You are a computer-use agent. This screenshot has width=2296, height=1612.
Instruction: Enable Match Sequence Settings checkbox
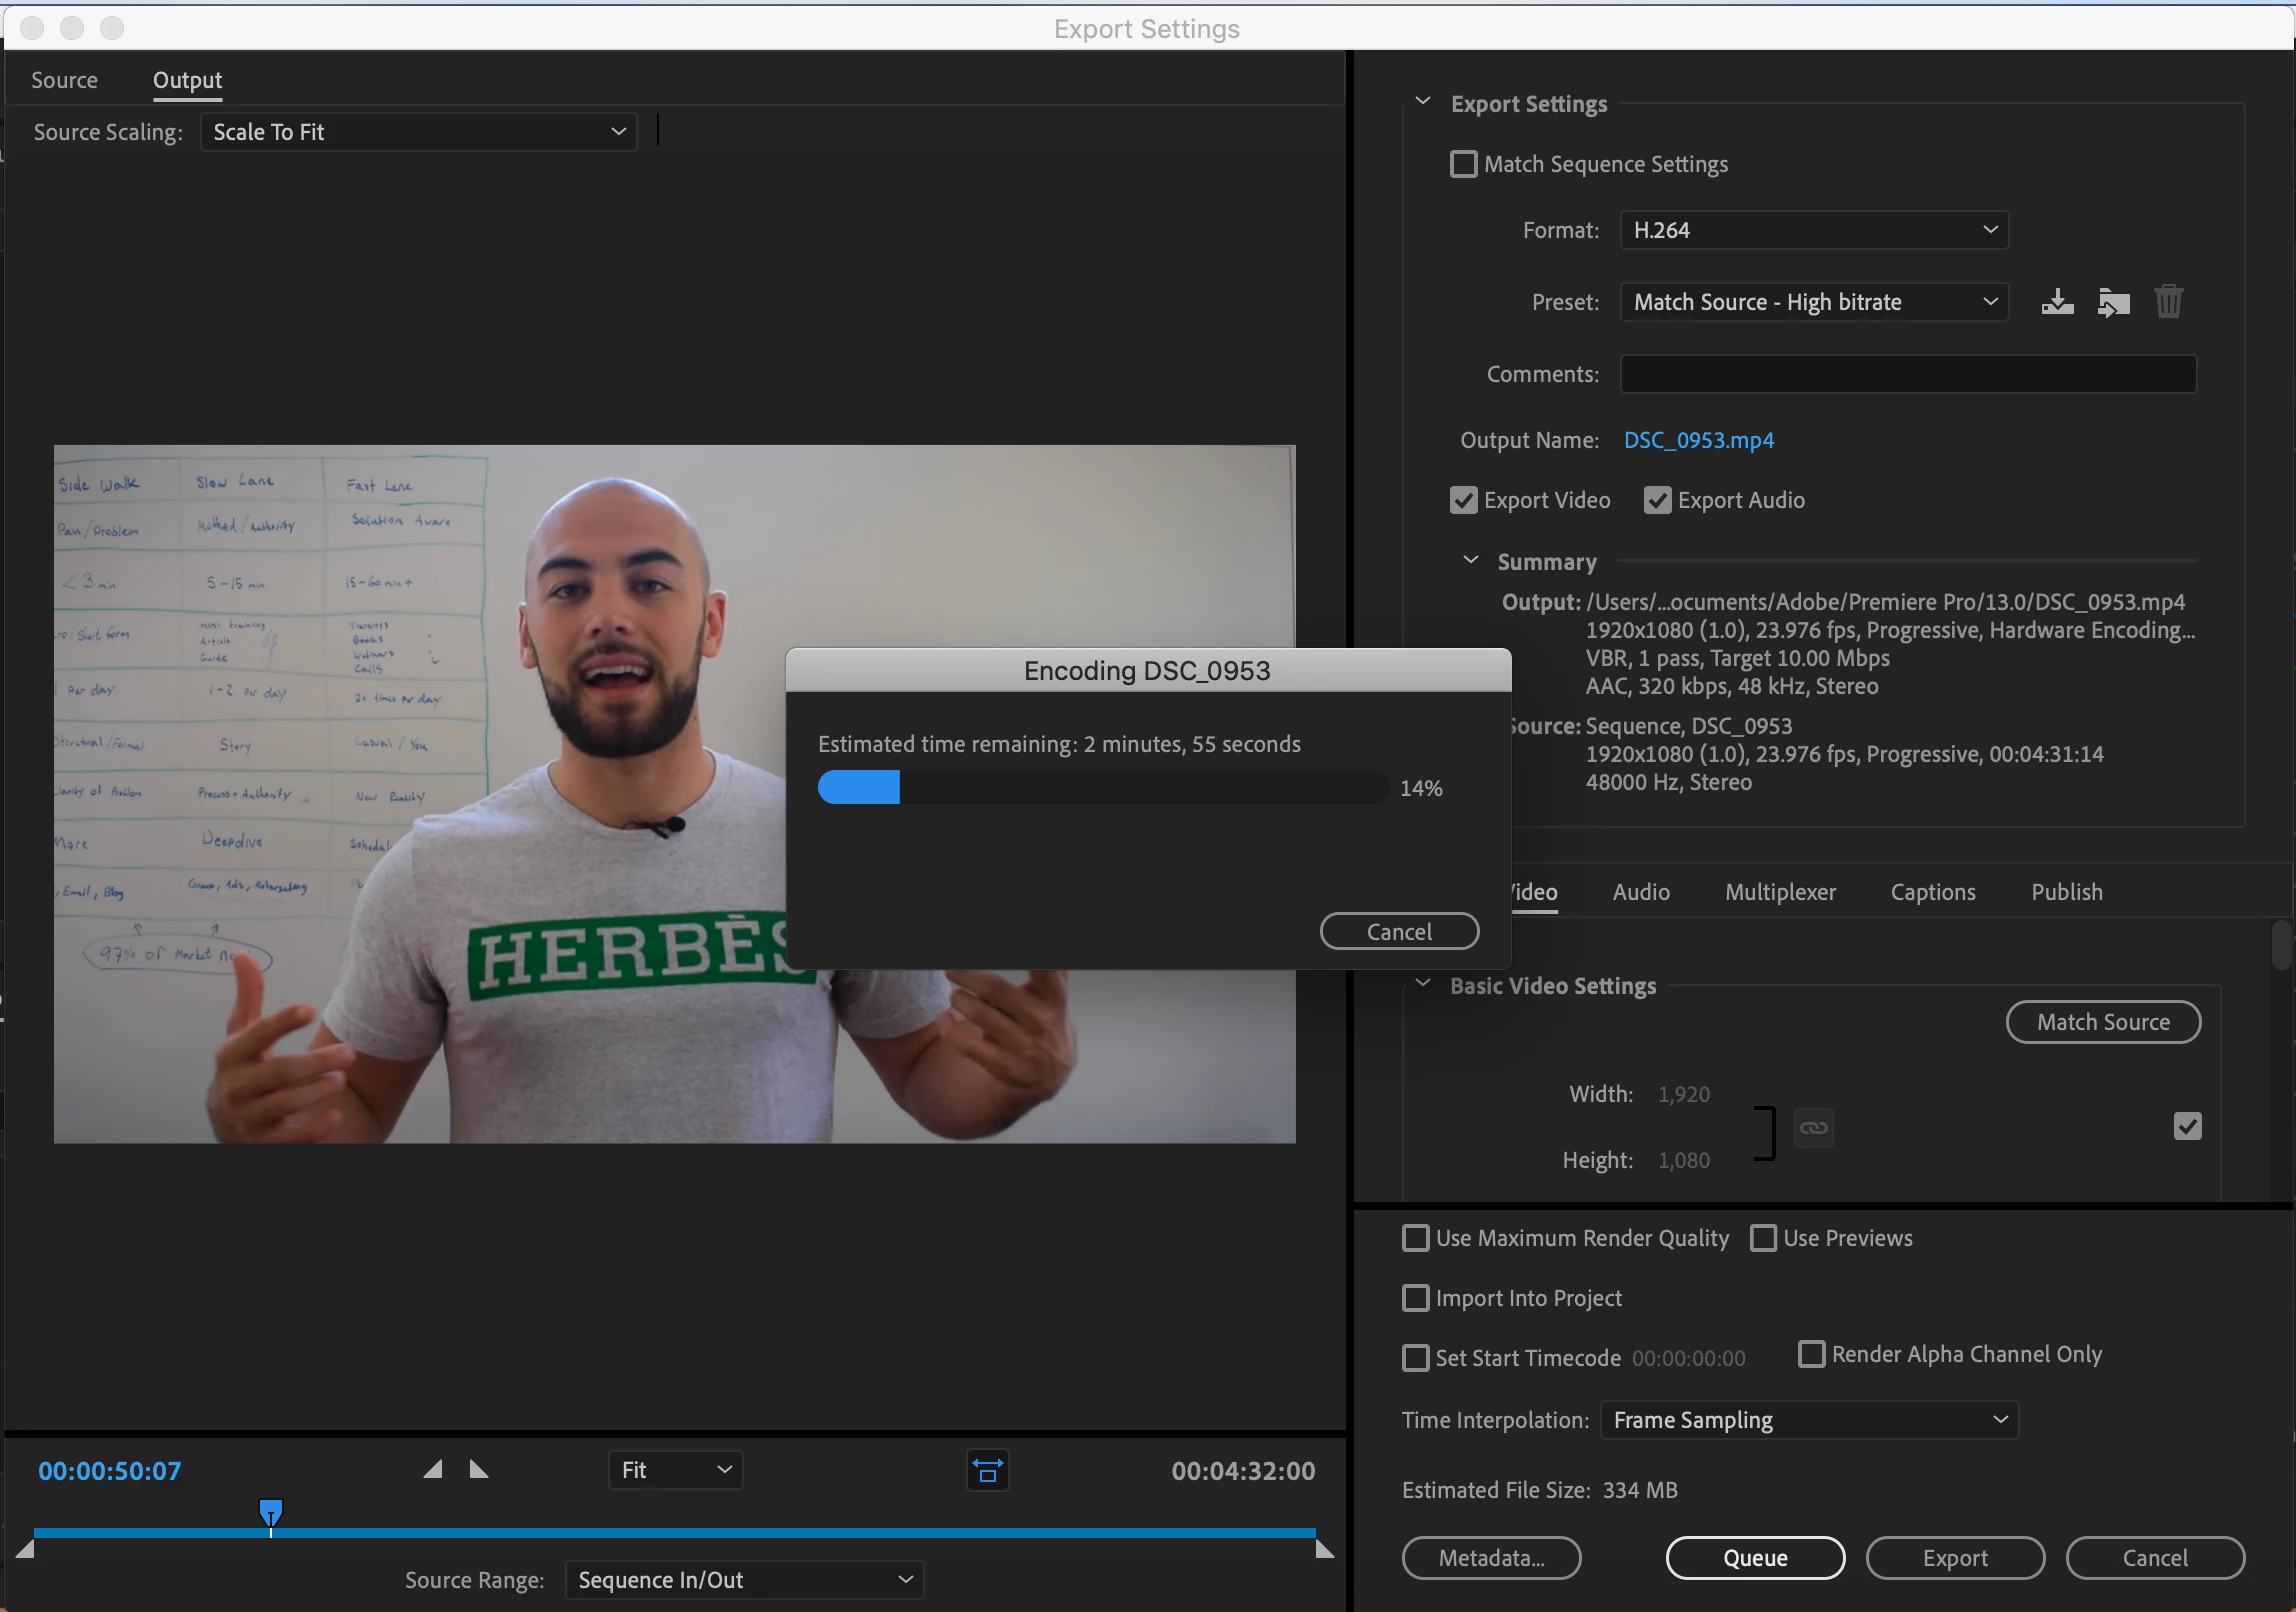(1463, 164)
